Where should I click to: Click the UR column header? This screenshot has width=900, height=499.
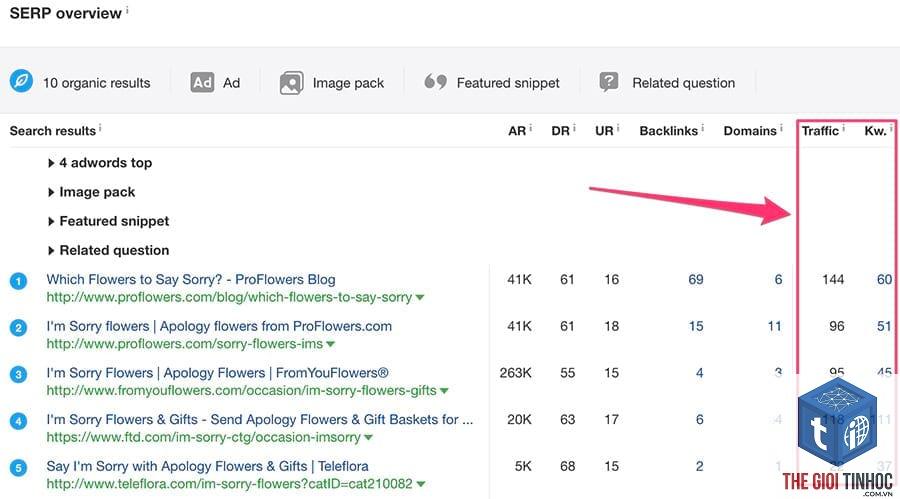click(x=604, y=131)
